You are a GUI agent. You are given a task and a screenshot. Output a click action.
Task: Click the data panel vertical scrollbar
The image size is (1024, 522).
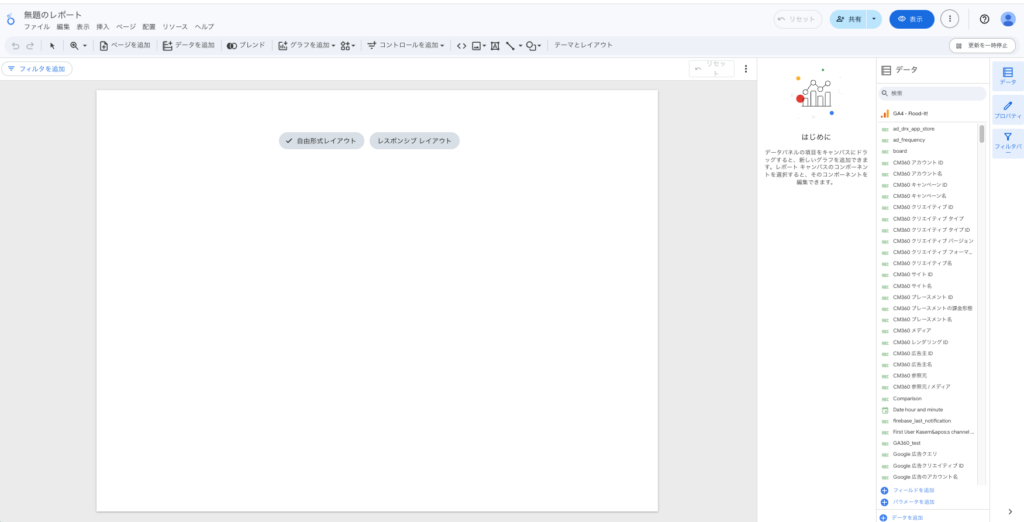click(x=981, y=135)
